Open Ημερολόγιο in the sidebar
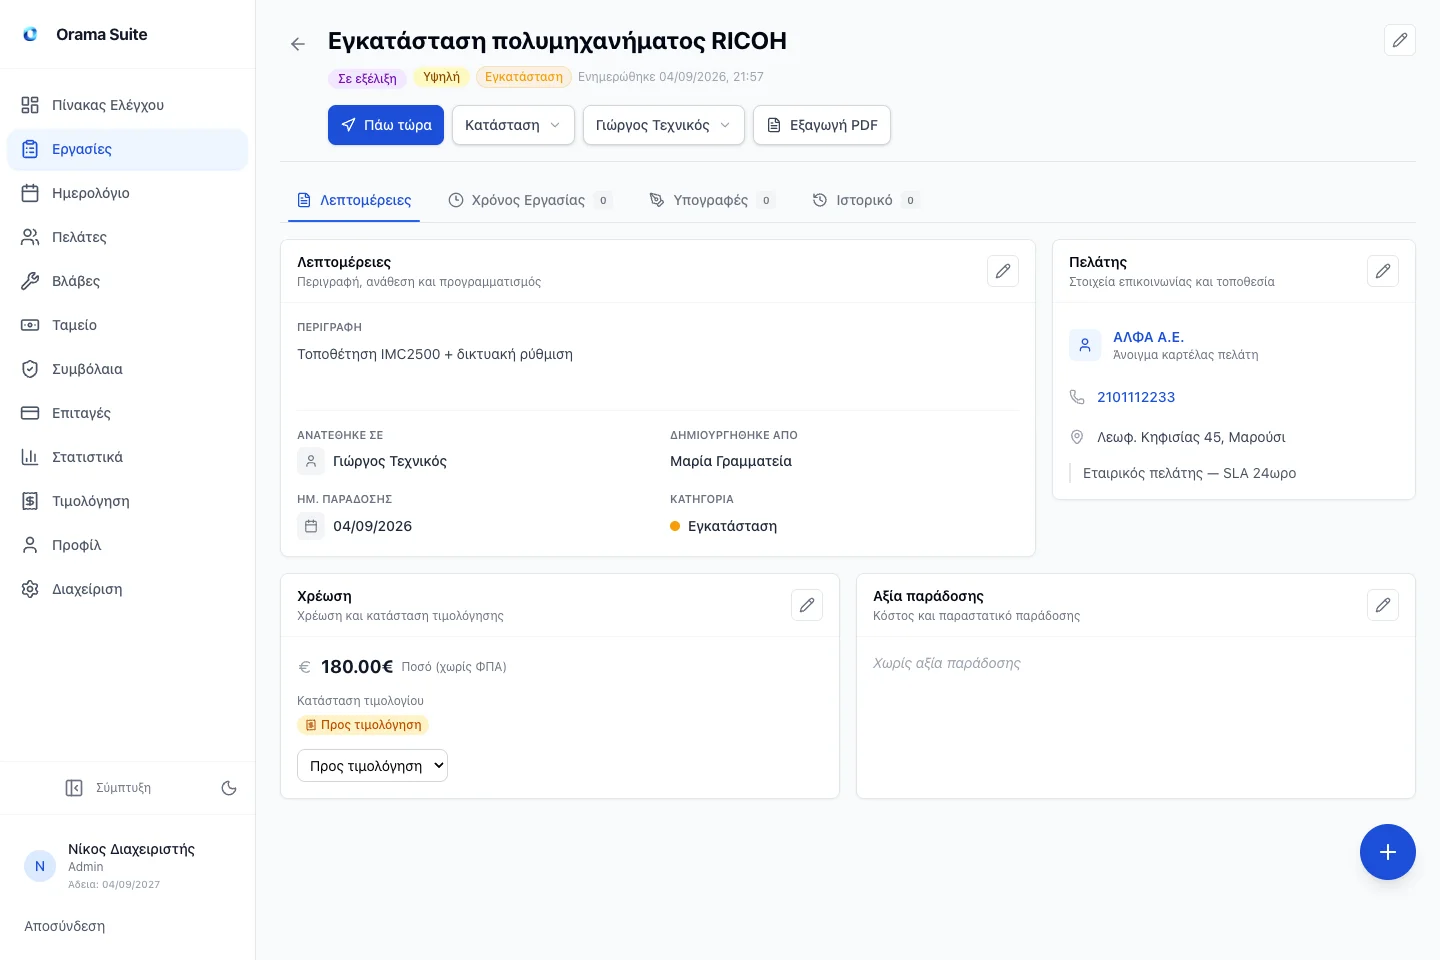 128,193
